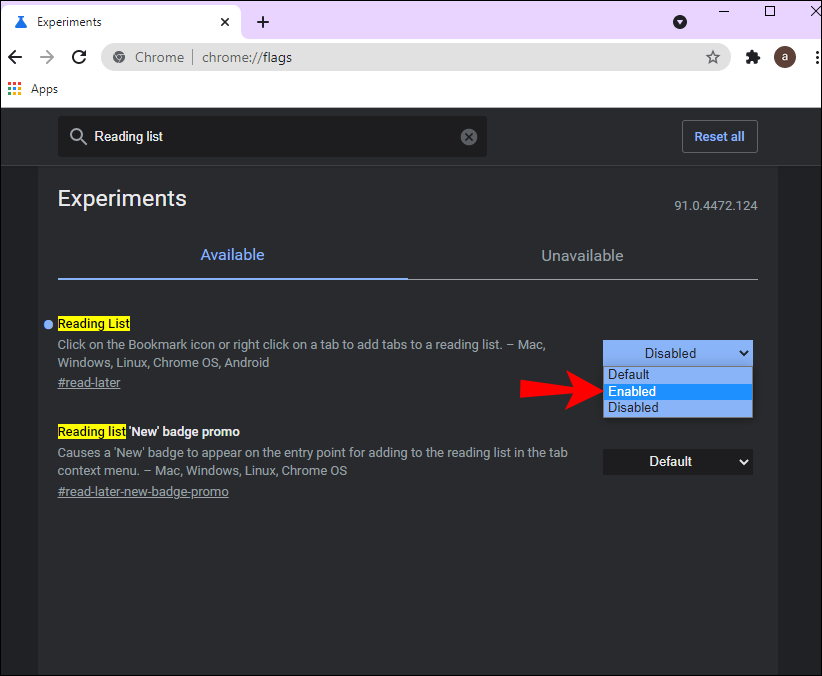
Task: Open the tab search dropdown button
Action: coord(680,22)
